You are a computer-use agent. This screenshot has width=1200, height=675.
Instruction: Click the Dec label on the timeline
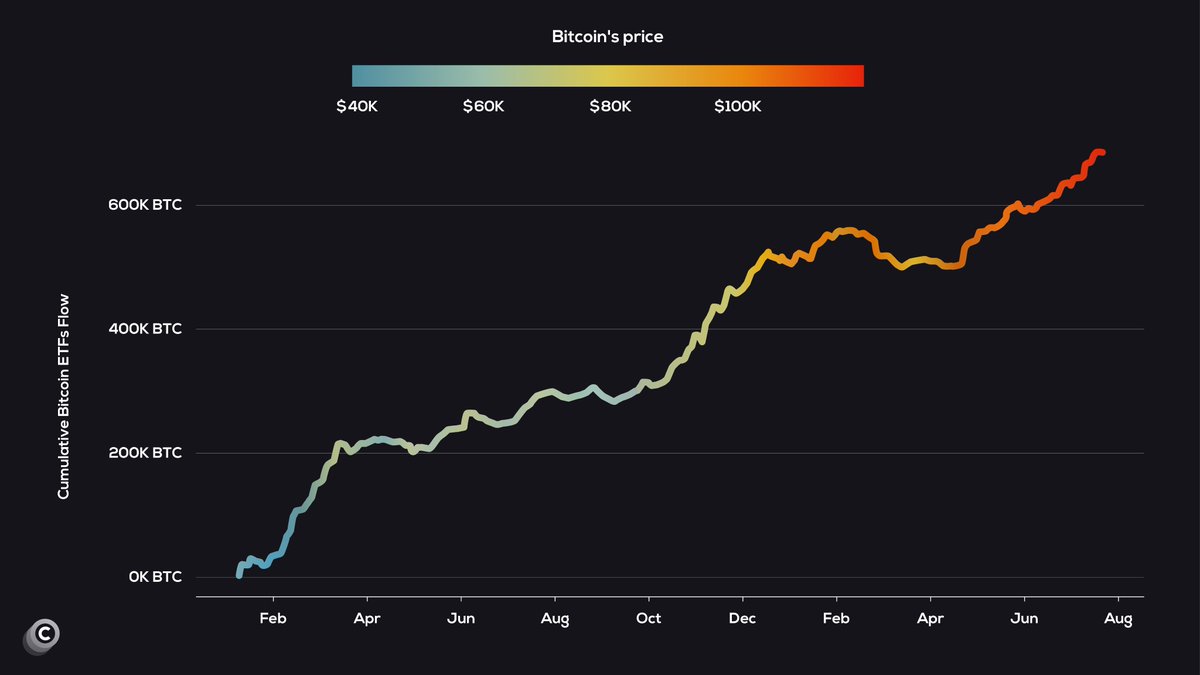743,619
